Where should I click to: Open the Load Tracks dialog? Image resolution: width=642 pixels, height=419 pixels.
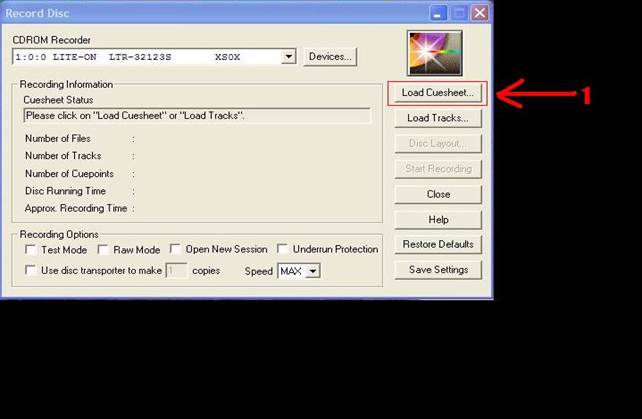437,118
